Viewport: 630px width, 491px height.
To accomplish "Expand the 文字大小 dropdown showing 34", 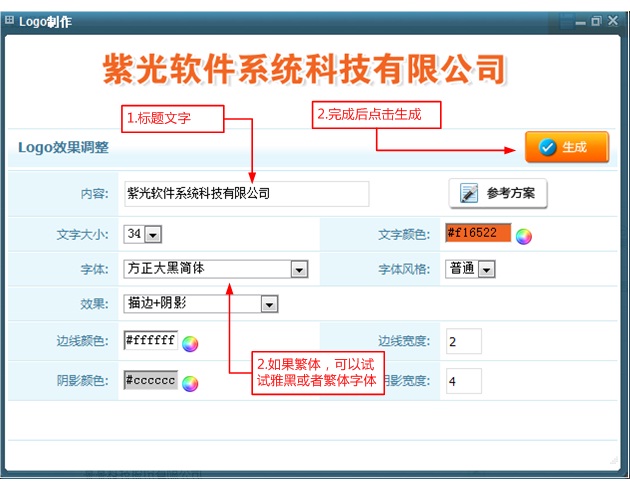I will (152, 235).
